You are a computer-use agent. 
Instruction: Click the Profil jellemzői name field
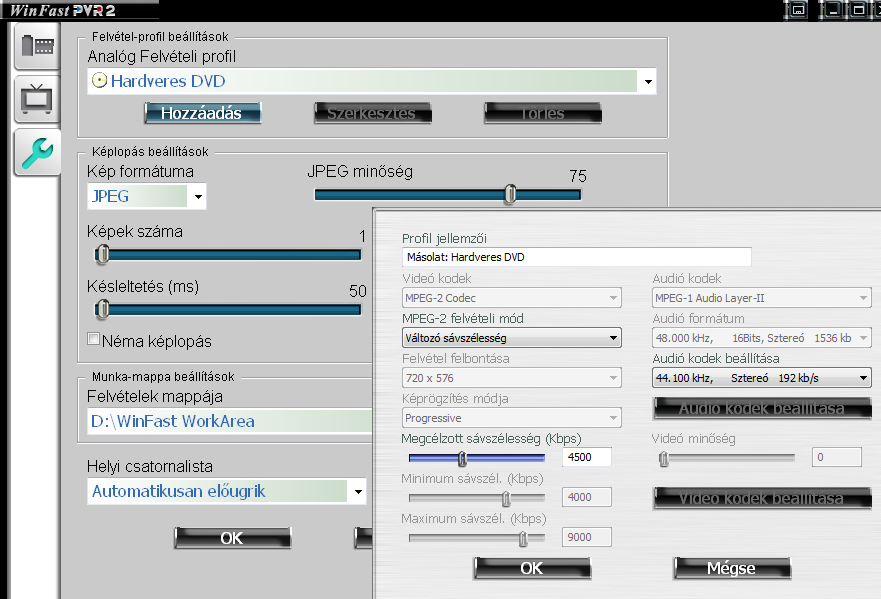click(576, 257)
